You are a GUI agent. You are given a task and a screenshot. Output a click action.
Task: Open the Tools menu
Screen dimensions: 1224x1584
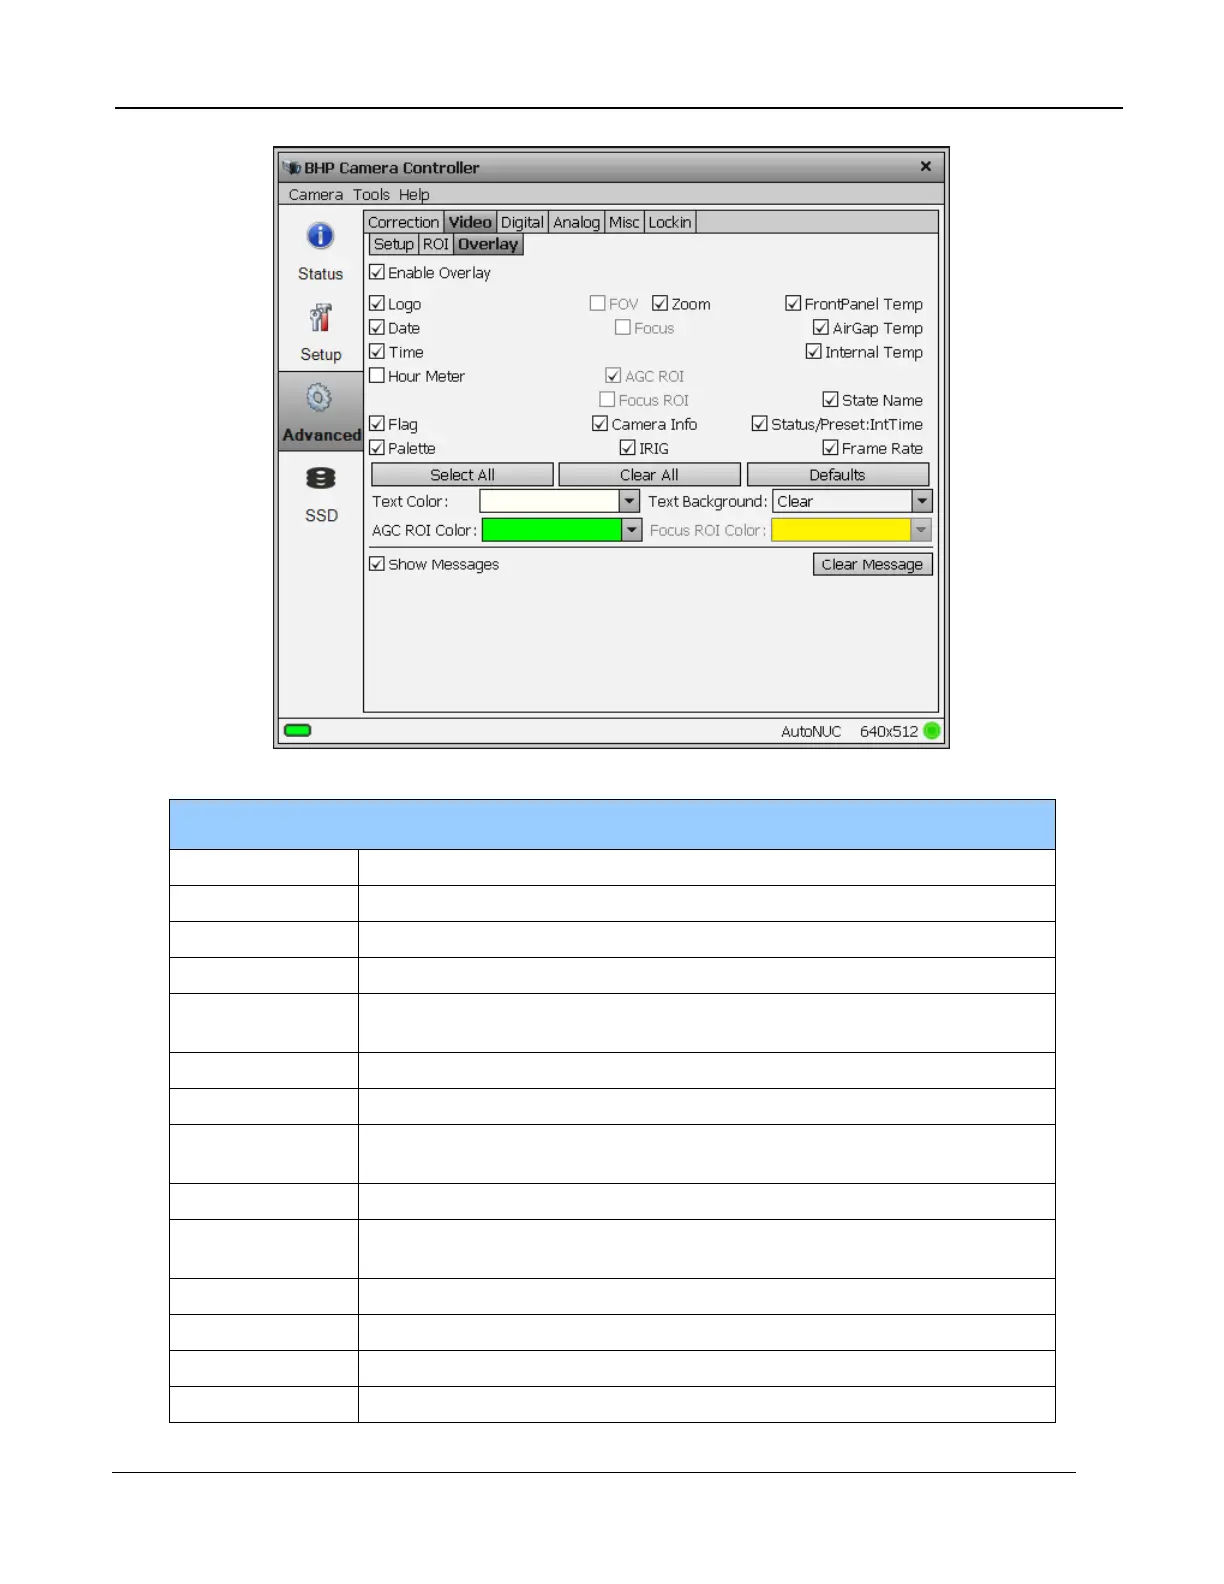pos(371,195)
